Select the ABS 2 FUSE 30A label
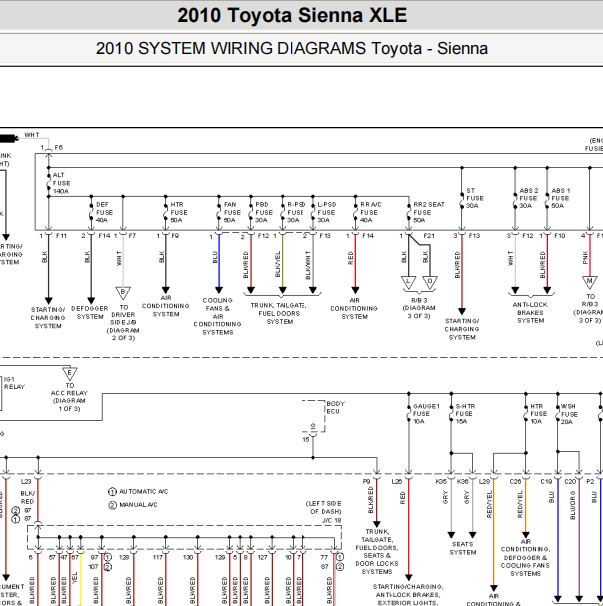 tap(528, 198)
